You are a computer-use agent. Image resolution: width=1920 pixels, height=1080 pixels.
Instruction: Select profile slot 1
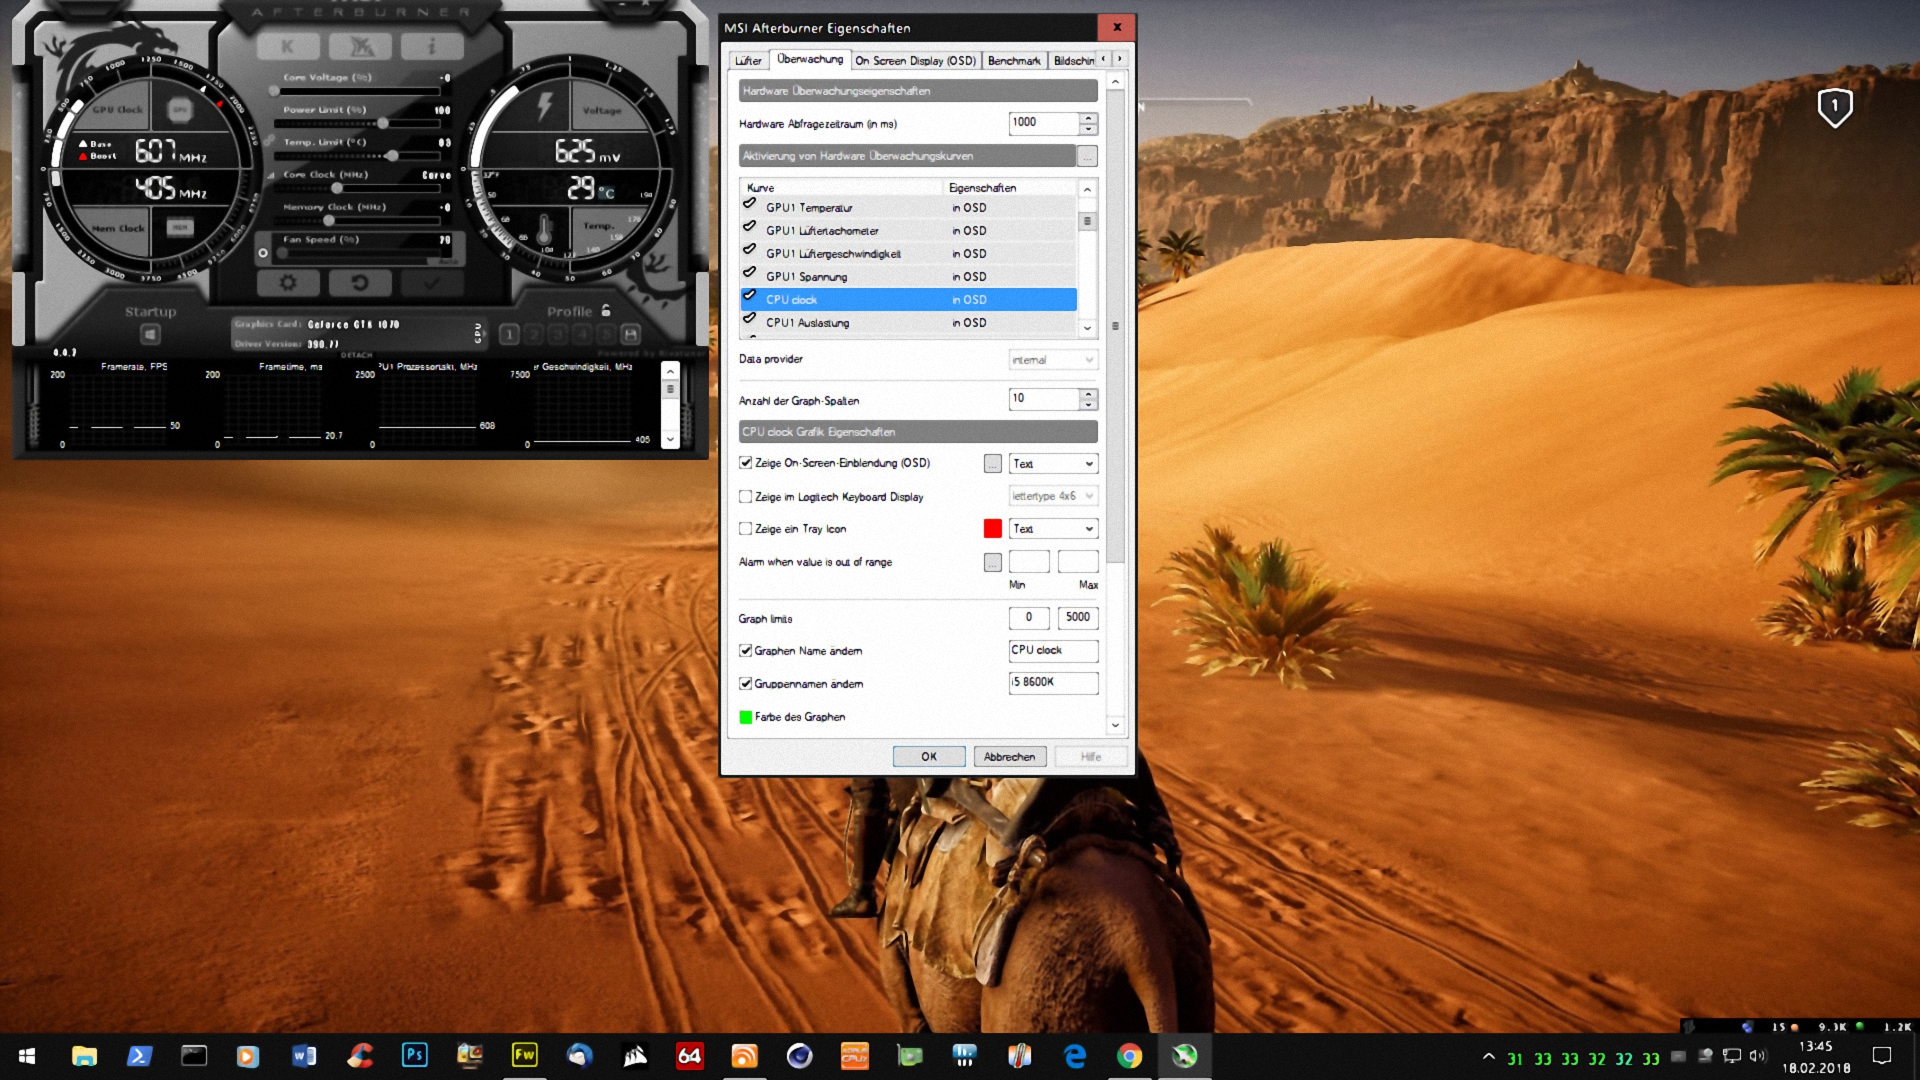(x=509, y=334)
